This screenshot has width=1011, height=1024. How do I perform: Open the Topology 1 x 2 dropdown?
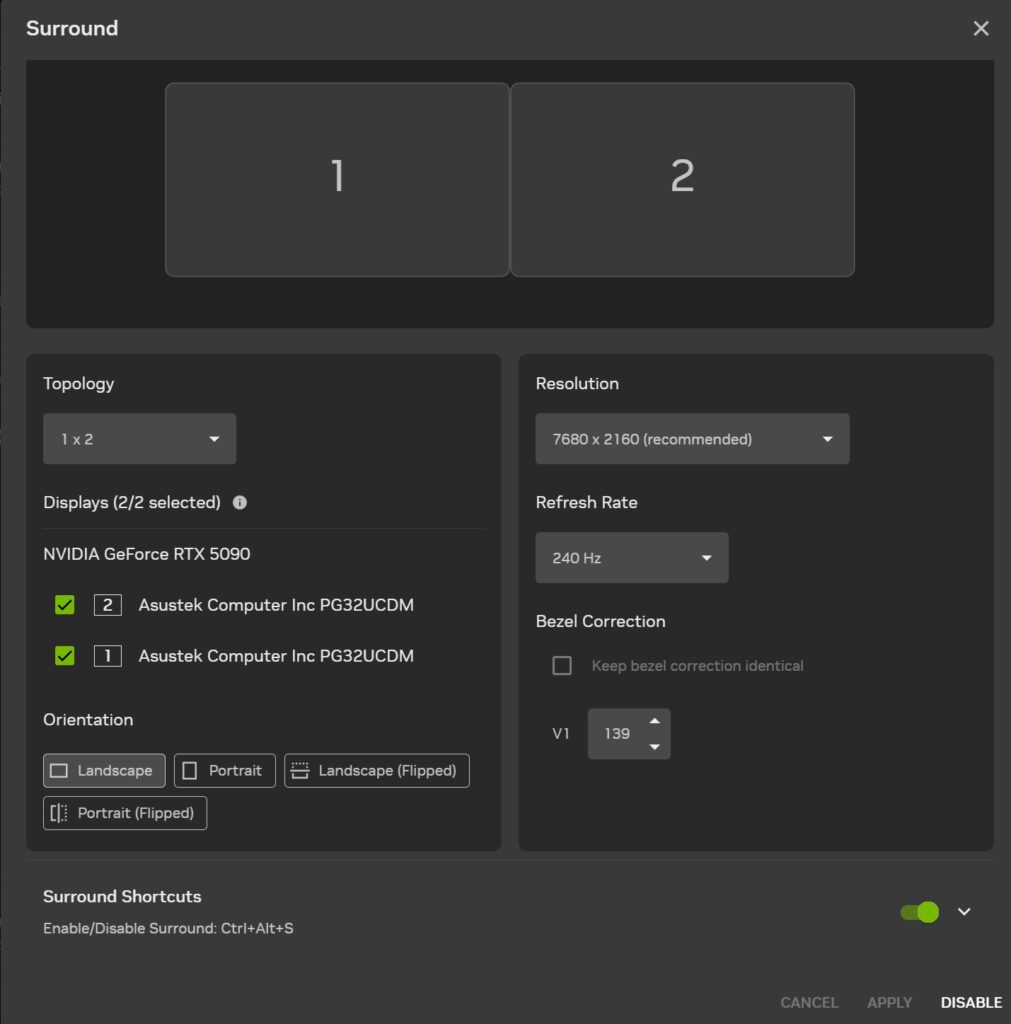[139, 439]
